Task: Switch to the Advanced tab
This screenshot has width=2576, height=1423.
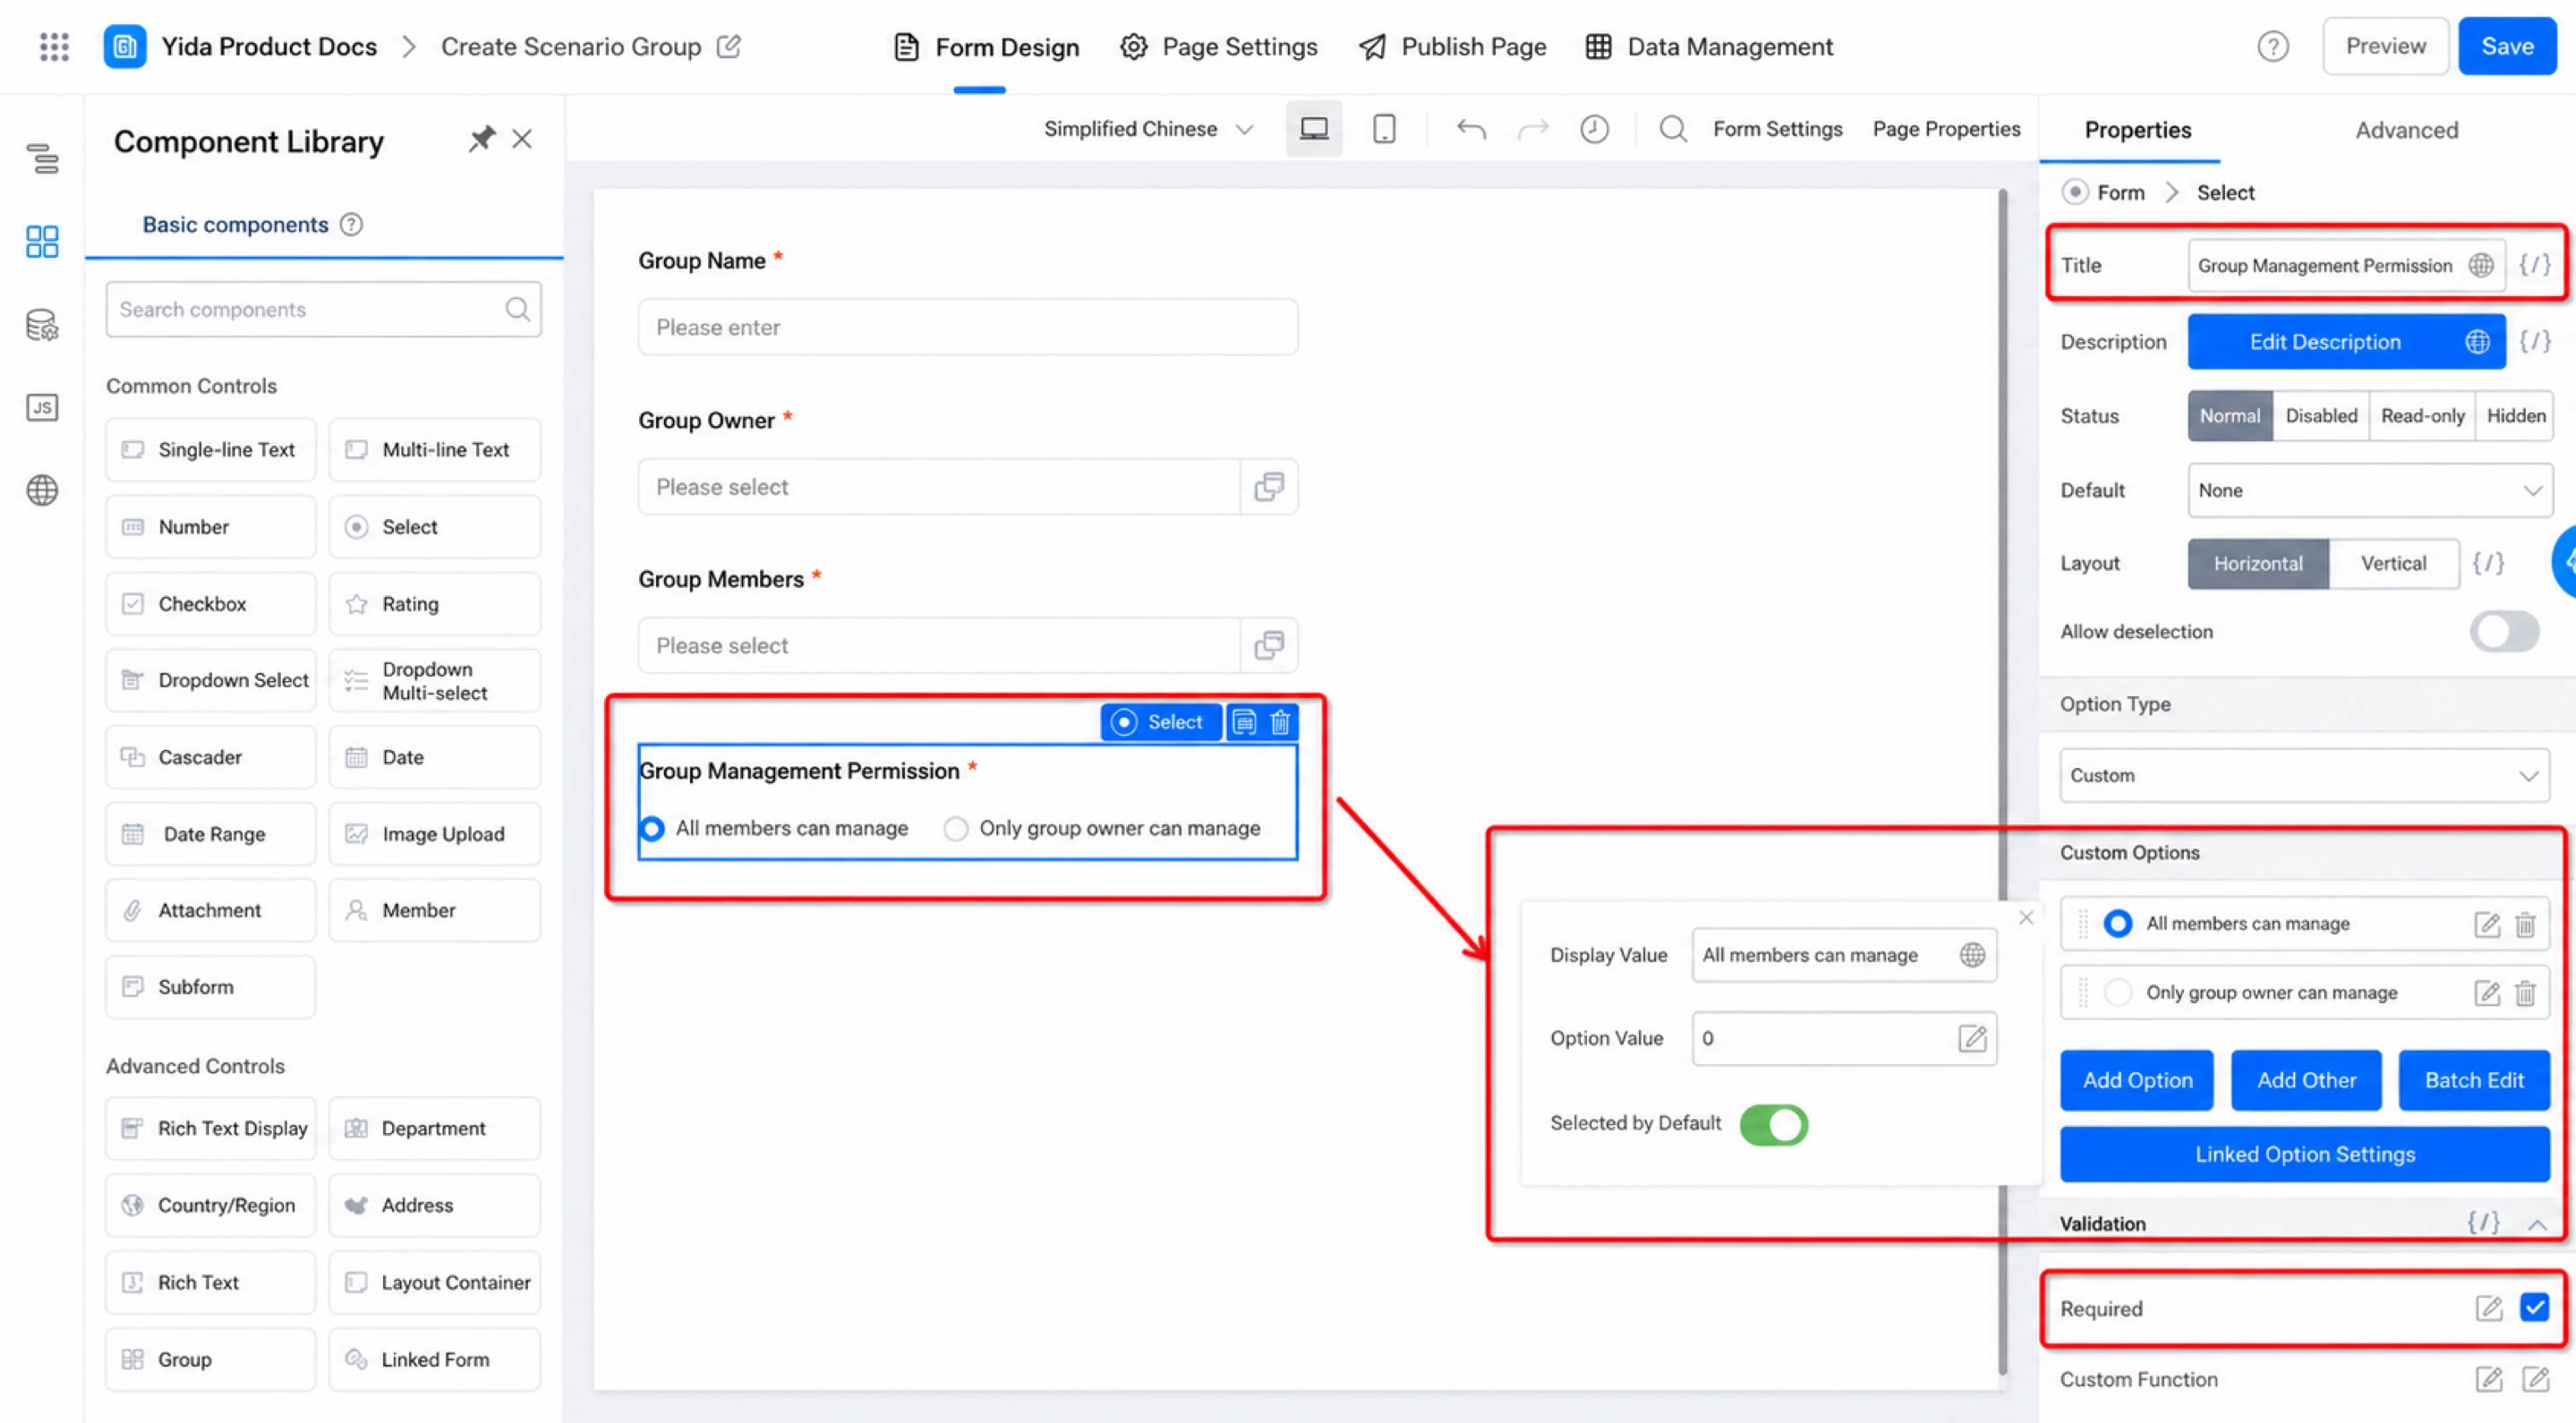Action: [2406, 130]
